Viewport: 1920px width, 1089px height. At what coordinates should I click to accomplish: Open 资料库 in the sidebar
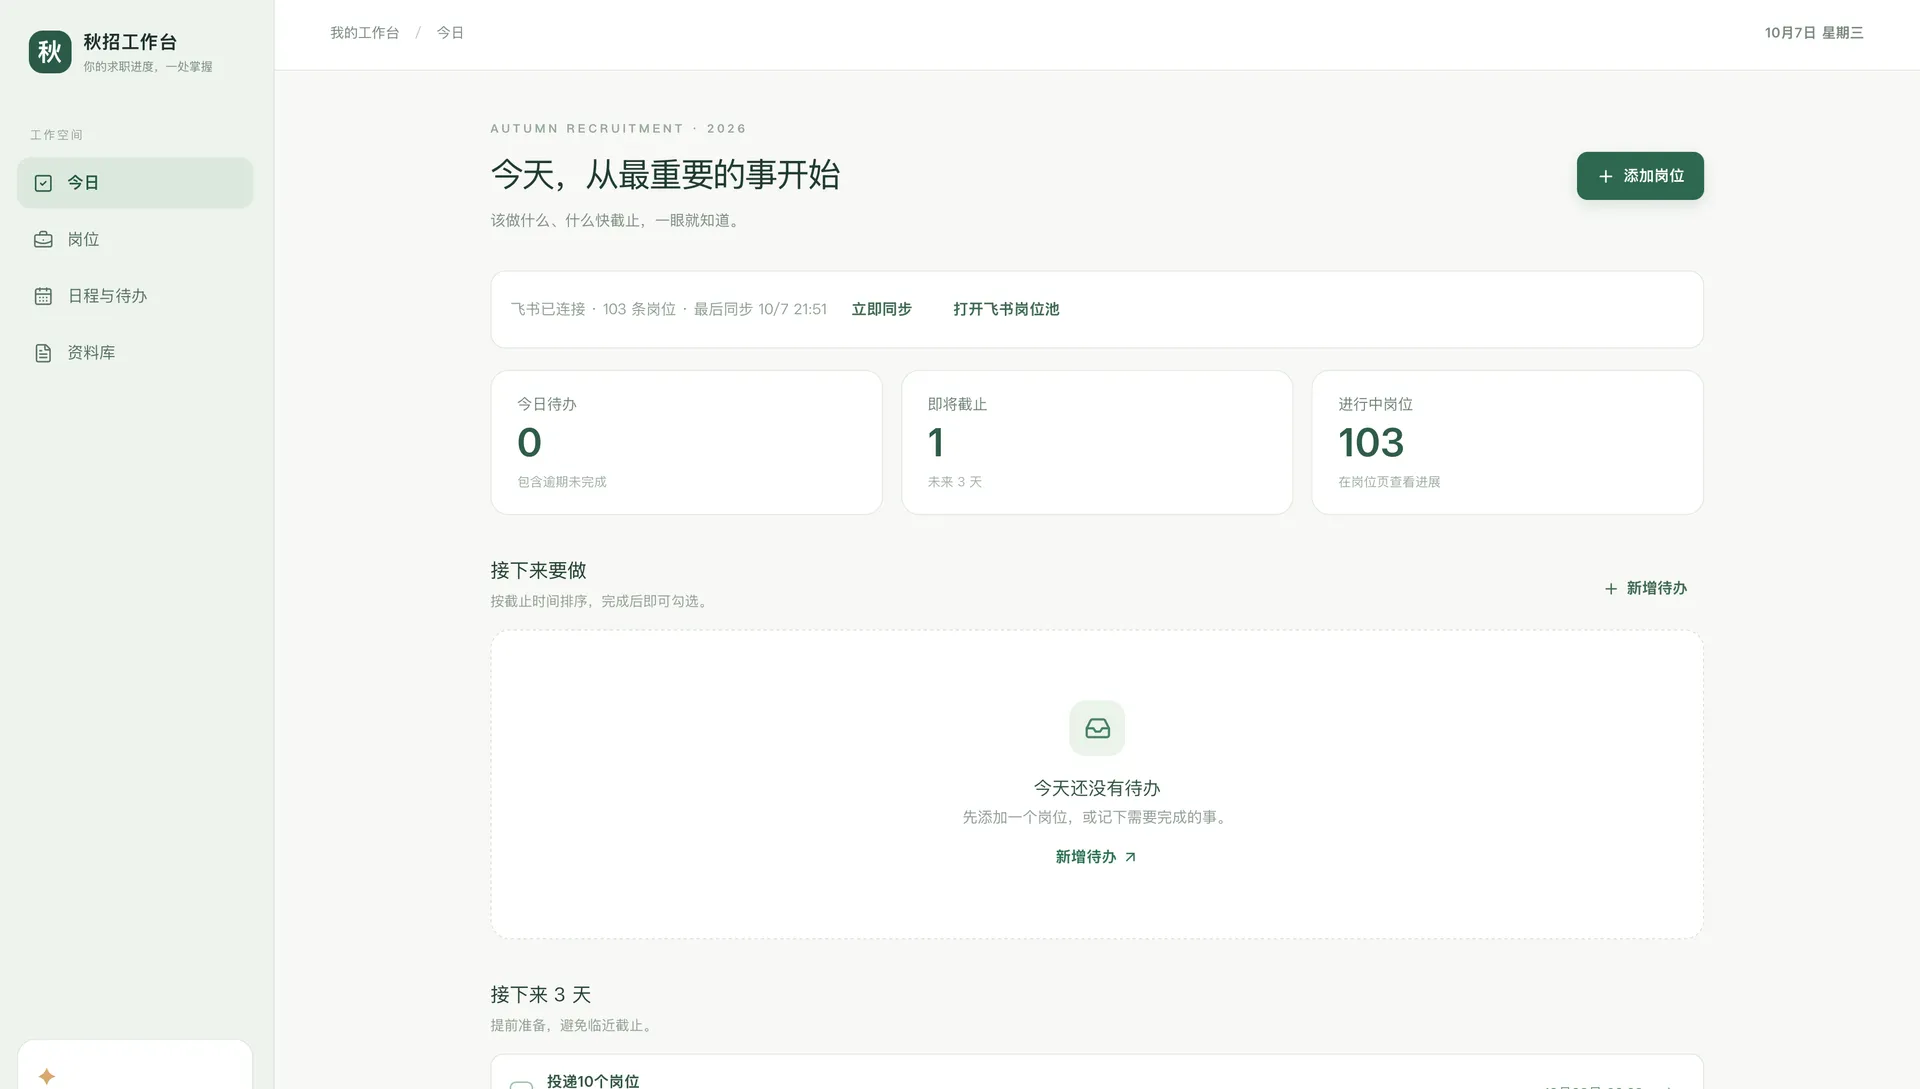(135, 353)
